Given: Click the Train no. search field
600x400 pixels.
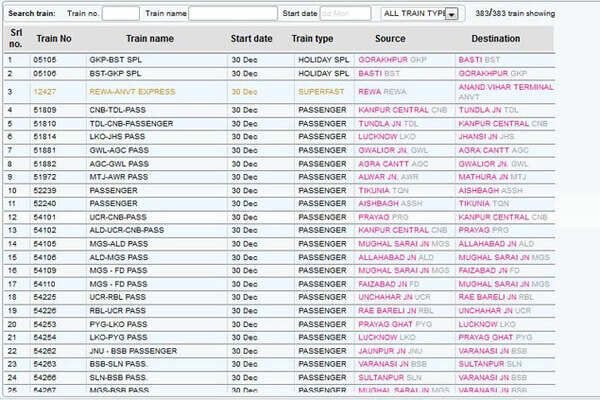Looking at the screenshot, I should click(121, 13).
